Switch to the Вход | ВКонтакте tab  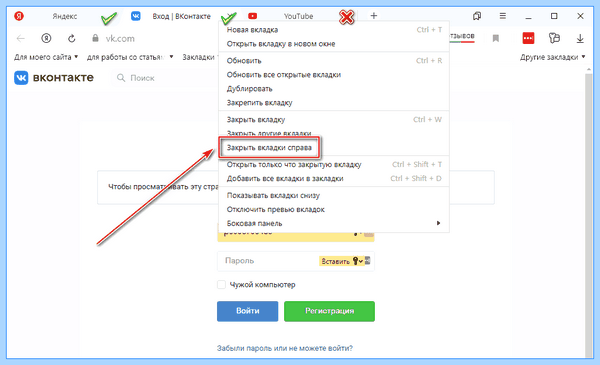click(x=181, y=16)
